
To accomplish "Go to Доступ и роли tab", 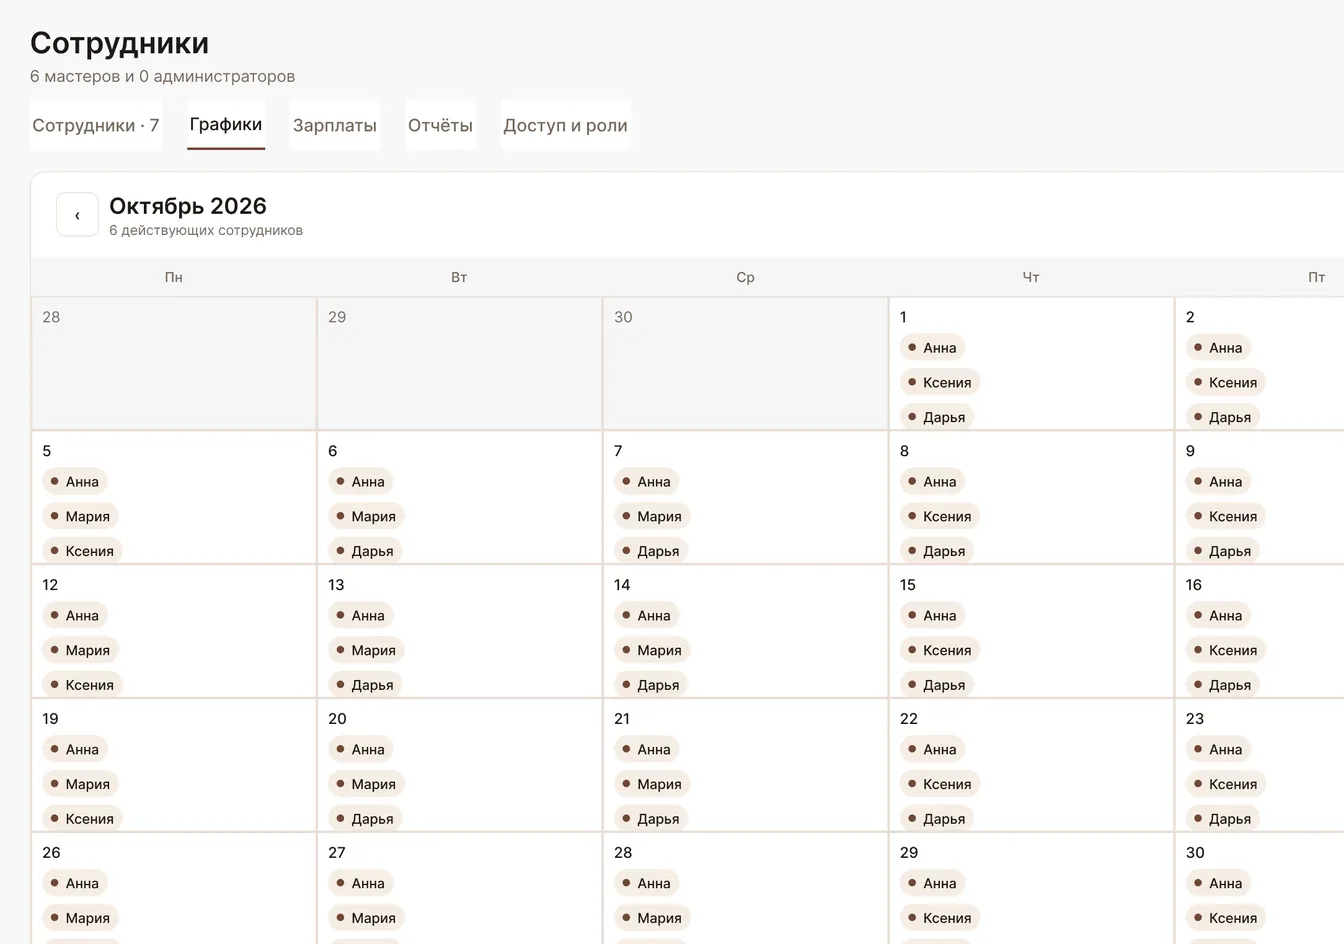I will [565, 125].
